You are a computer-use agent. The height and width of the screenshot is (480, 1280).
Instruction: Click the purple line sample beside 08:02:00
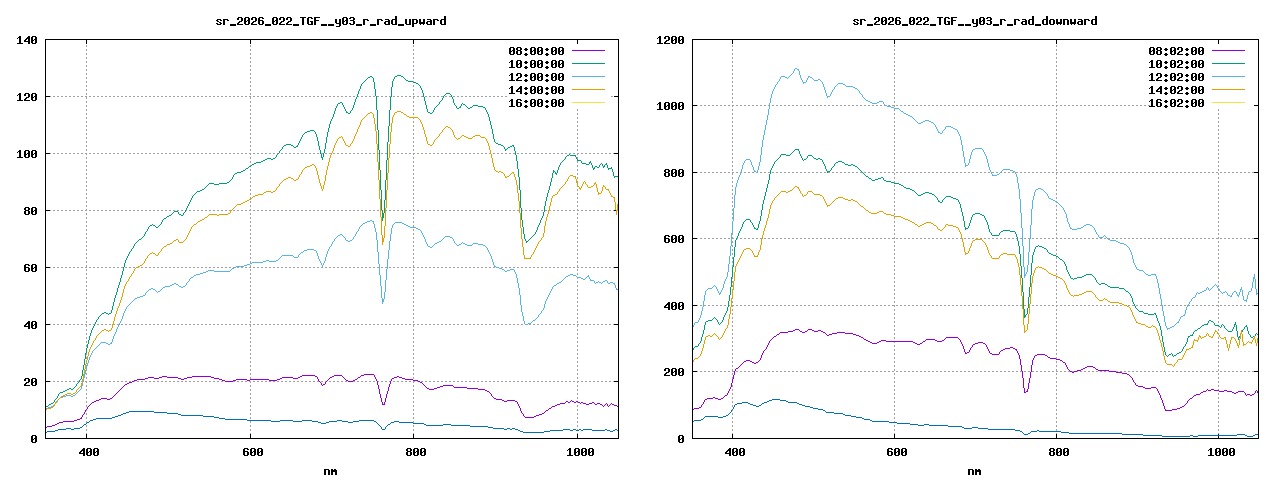click(x=1229, y=51)
